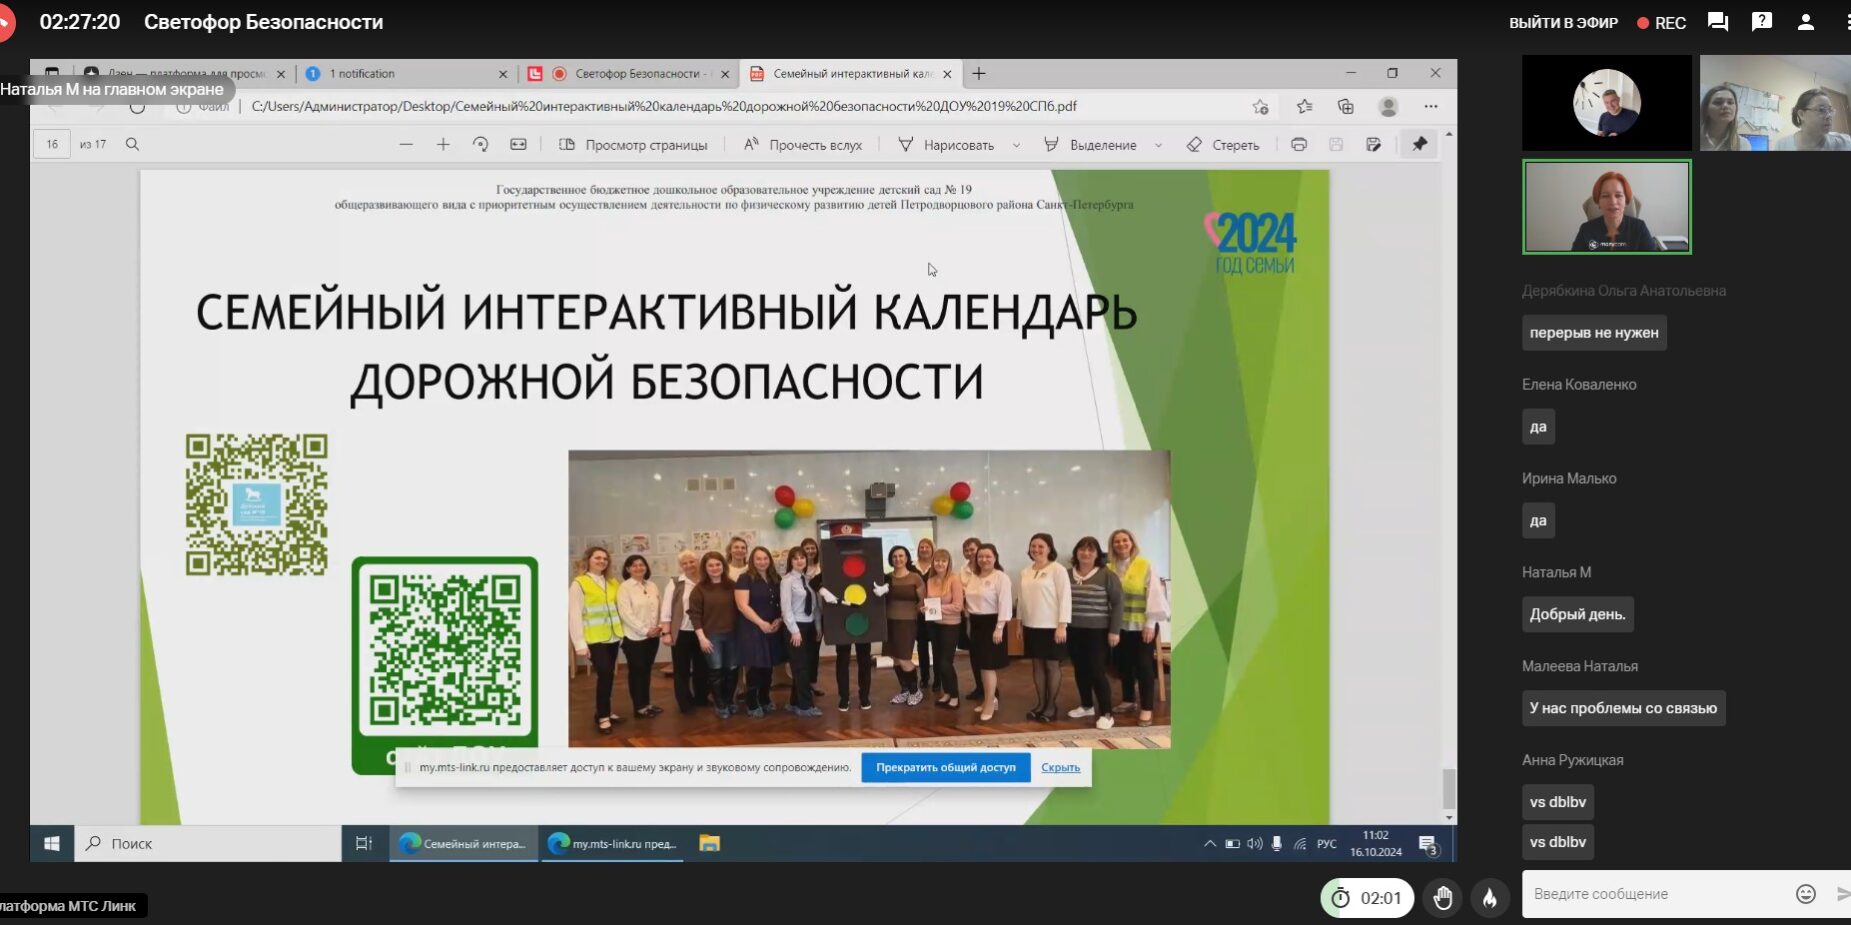Close the Светофор Безопасности browser tab

point(725,74)
